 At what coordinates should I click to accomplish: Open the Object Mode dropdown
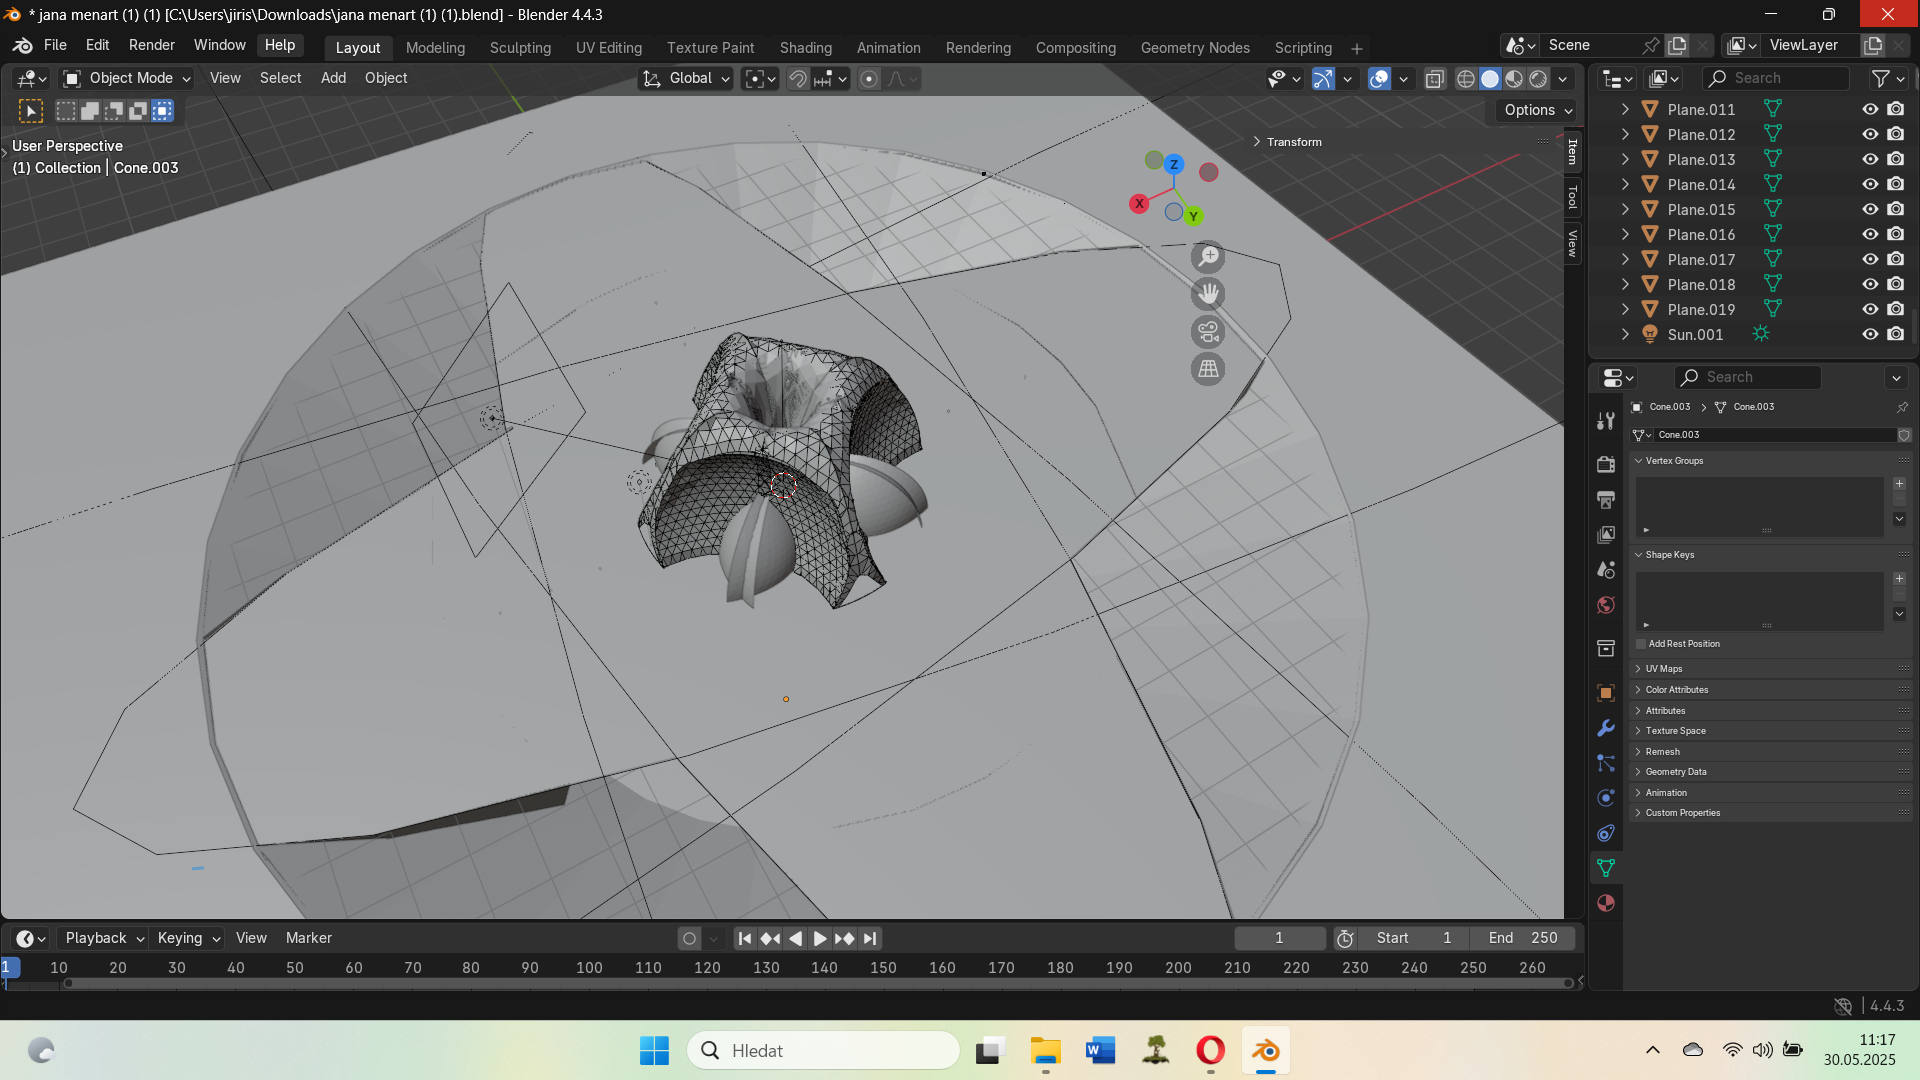[x=127, y=78]
